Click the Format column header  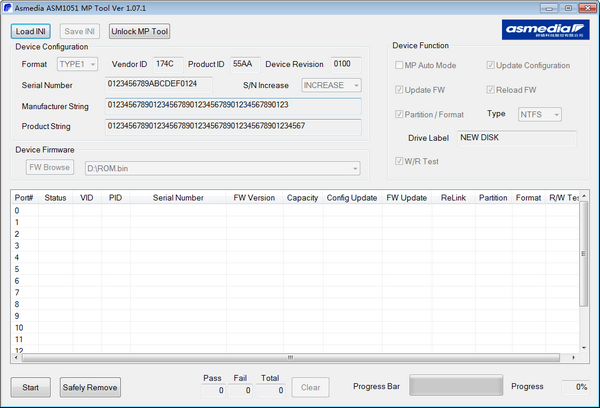[x=528, y=198]
